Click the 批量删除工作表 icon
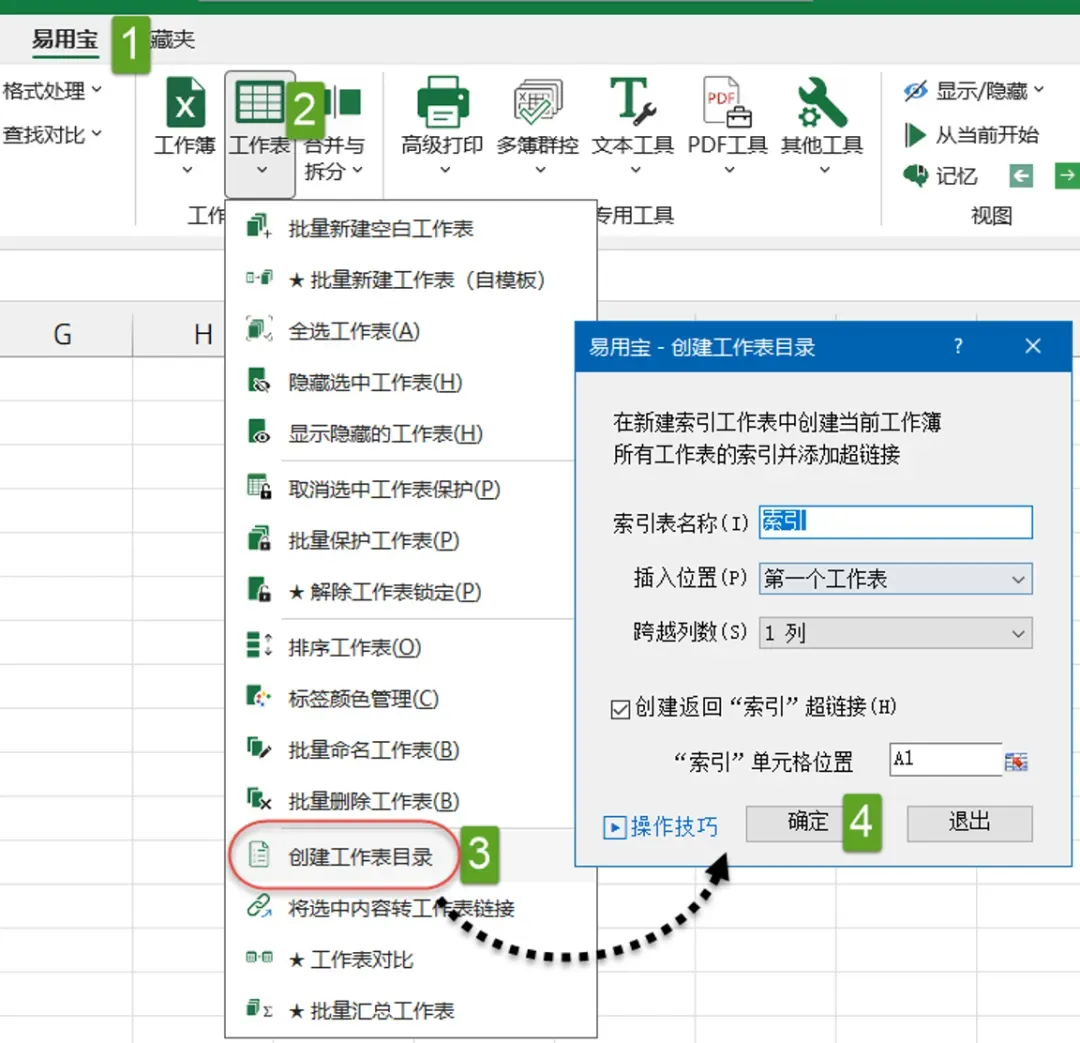The image size is (1080, 1043). tap(259, 799)
